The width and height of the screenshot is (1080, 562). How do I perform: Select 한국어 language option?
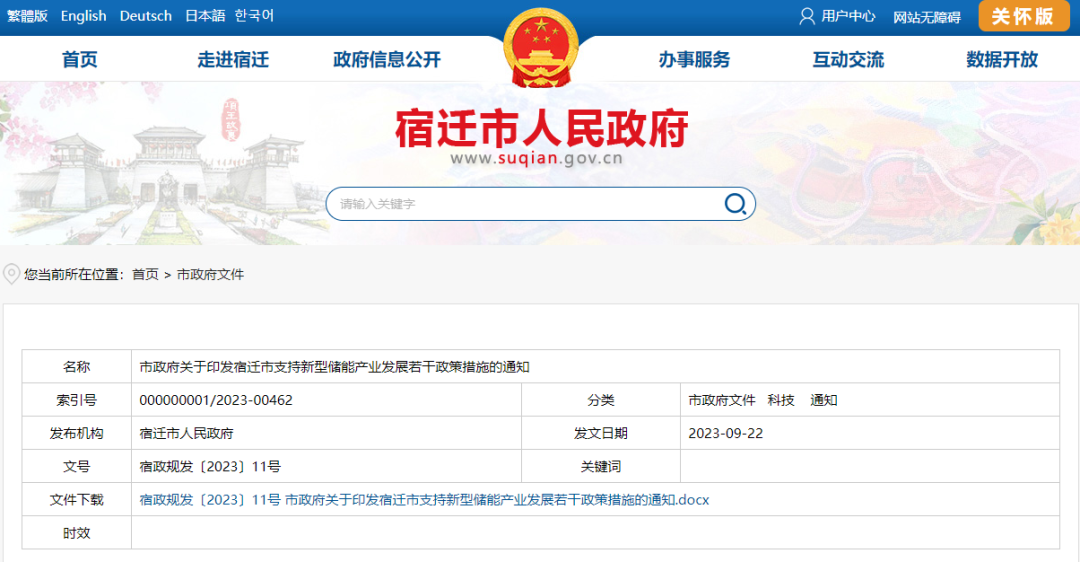tap(254, 16)
